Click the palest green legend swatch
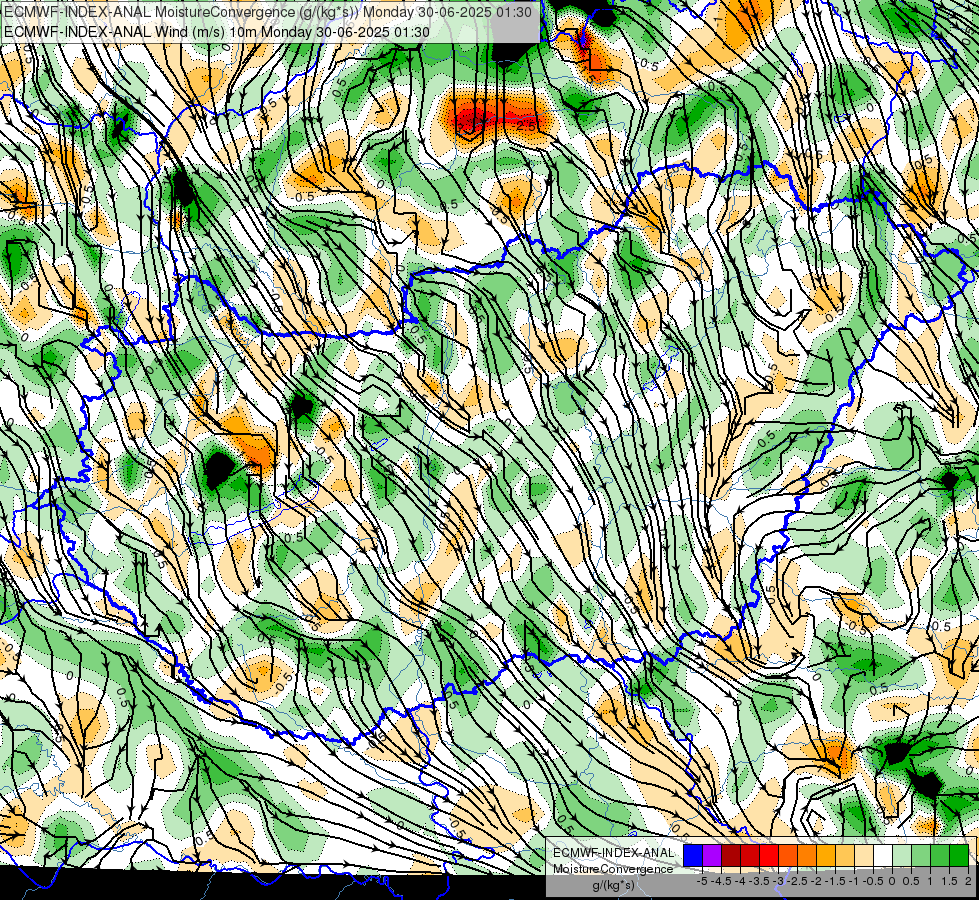 (902, 855)
